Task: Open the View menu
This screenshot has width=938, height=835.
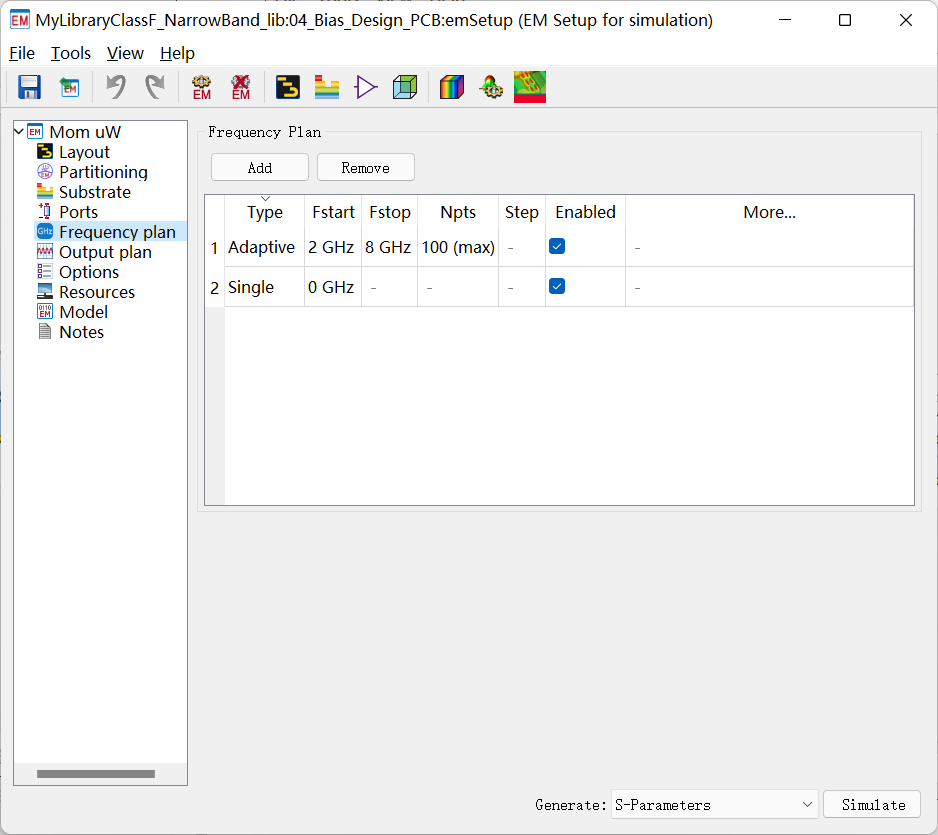Action: pyautogui.click(x=125, y=53)
